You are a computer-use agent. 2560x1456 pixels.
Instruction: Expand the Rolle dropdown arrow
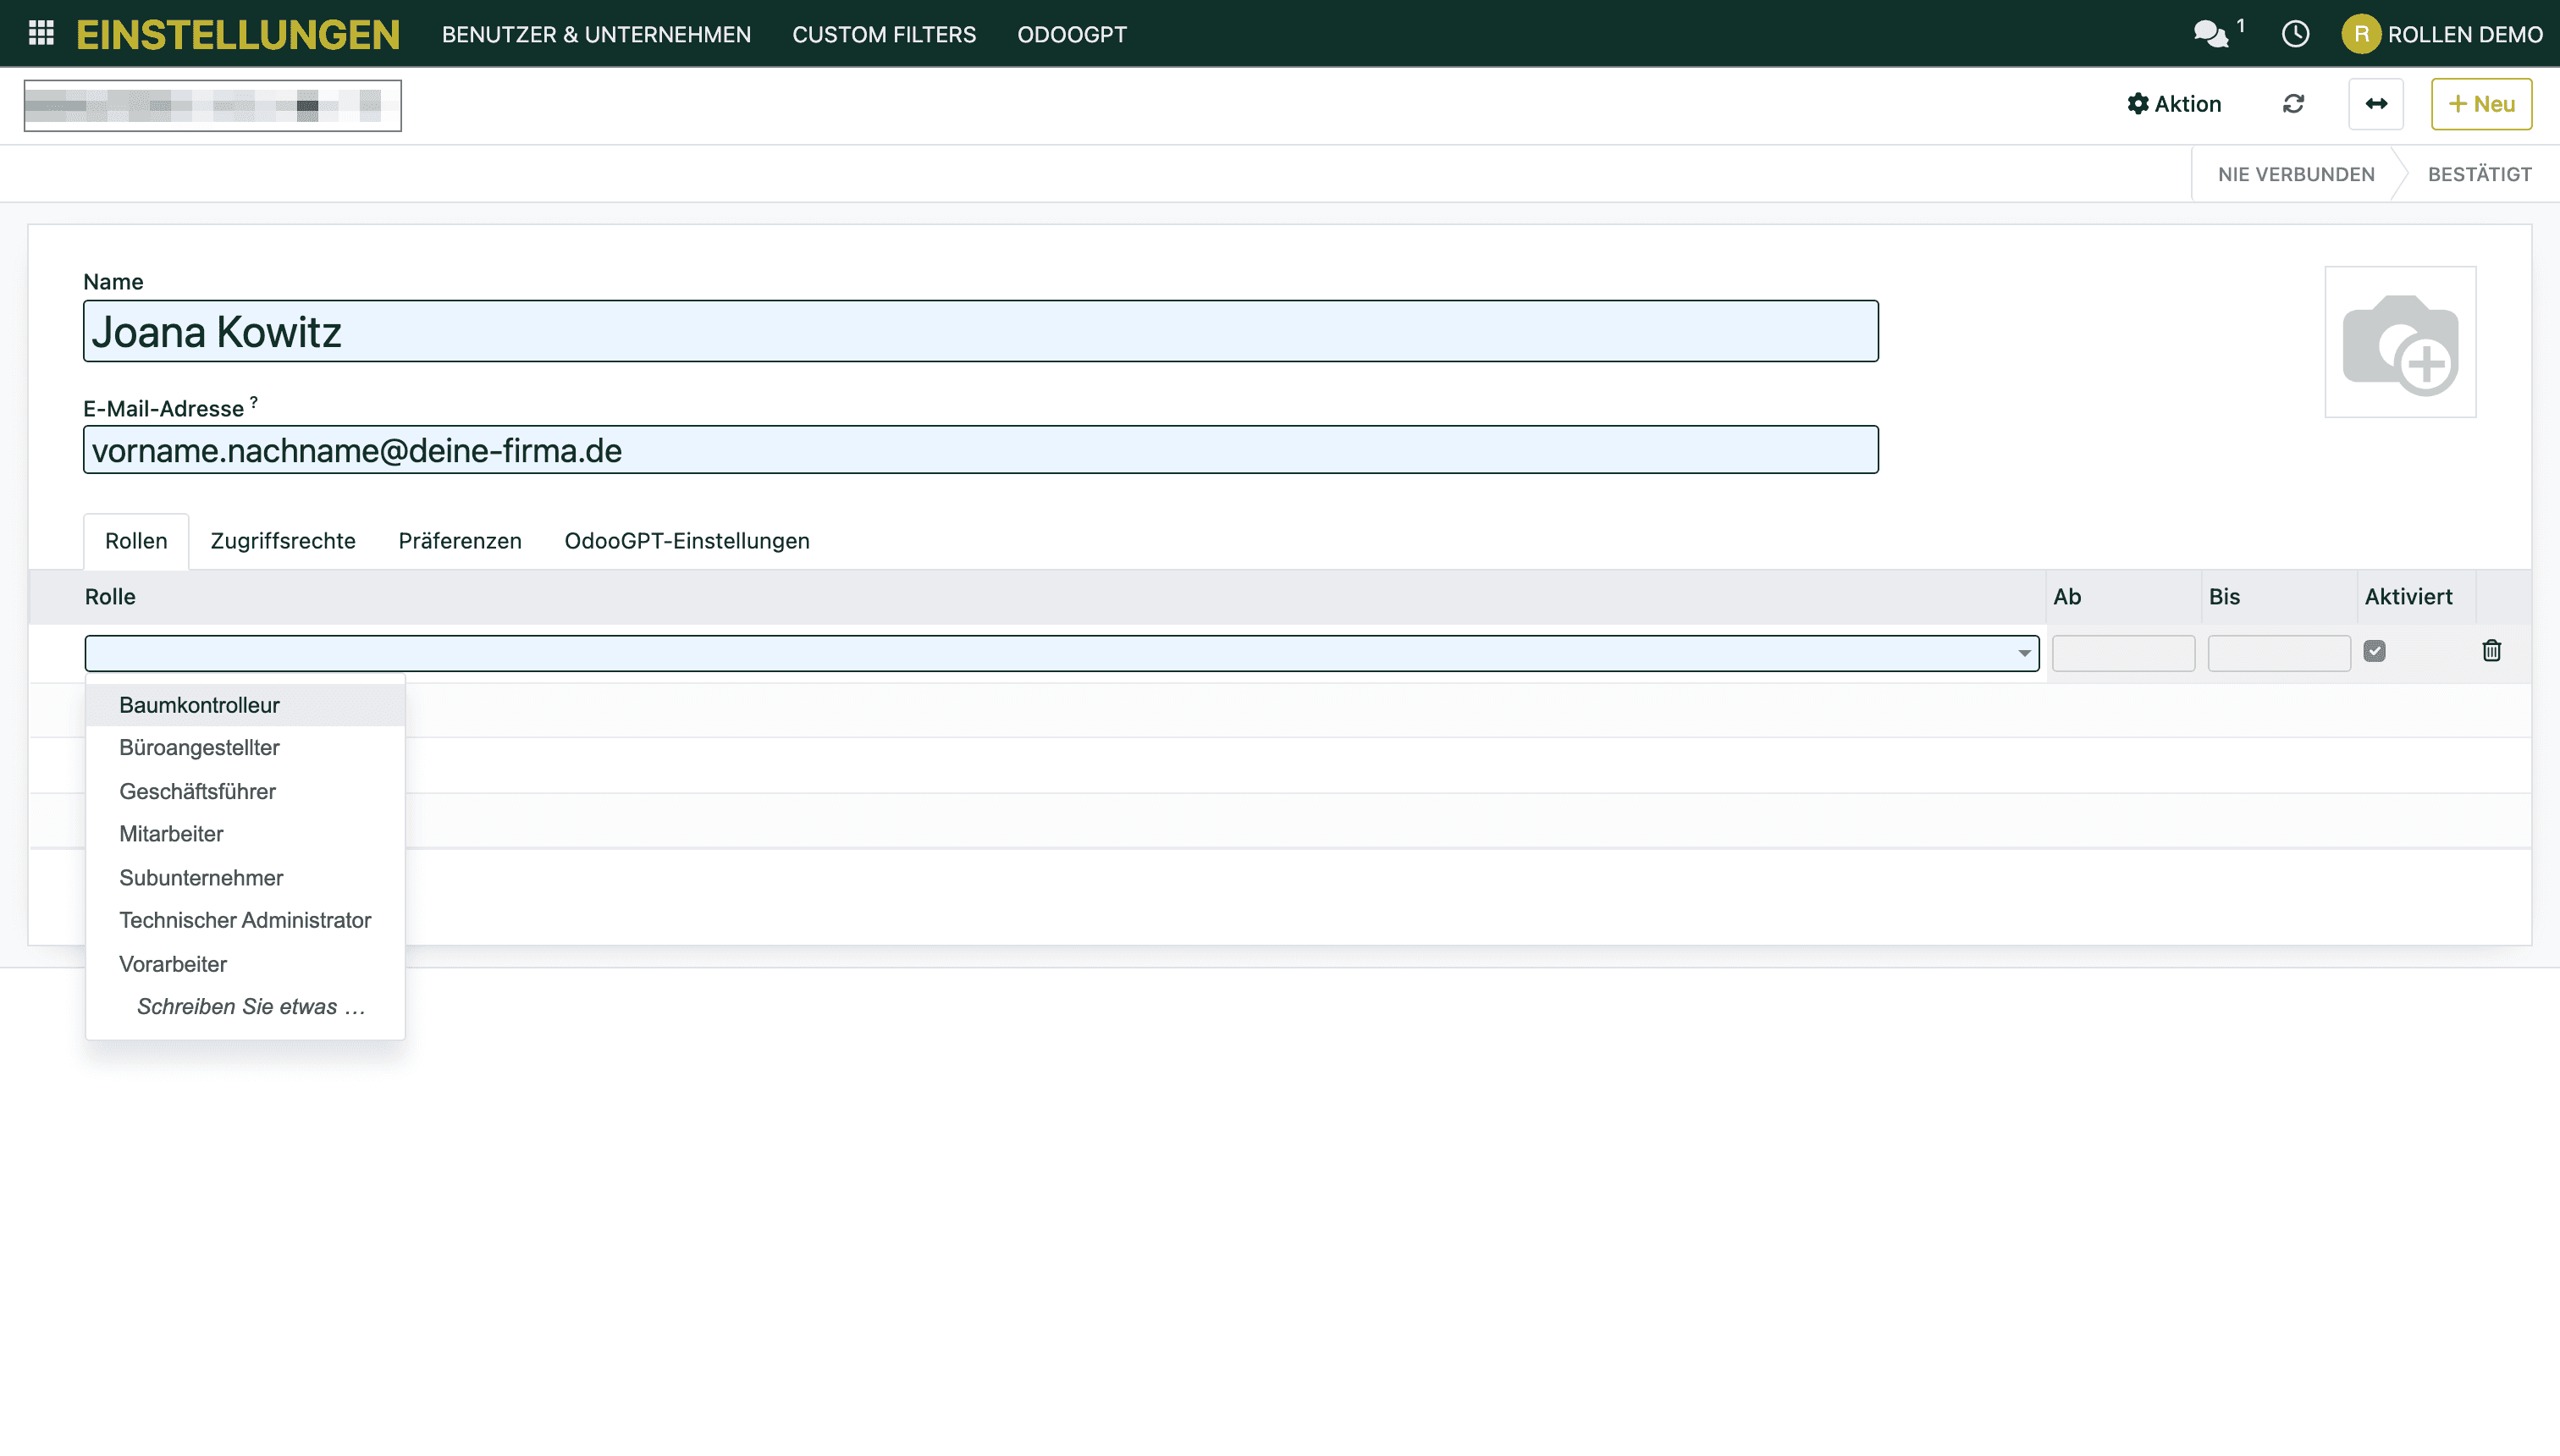pos(2024,653)
